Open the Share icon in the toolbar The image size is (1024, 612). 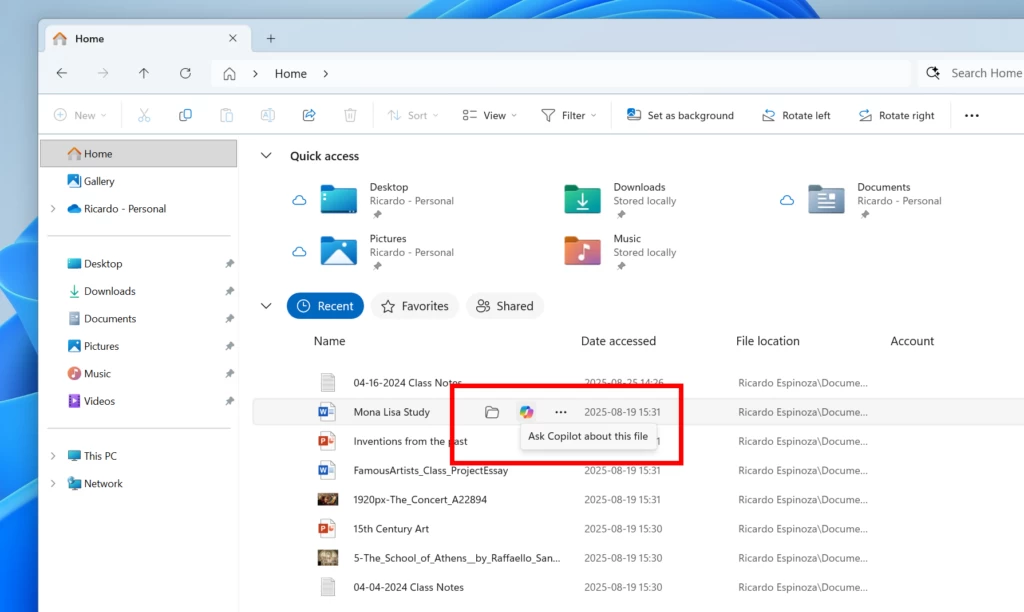[x=308, y=115]
